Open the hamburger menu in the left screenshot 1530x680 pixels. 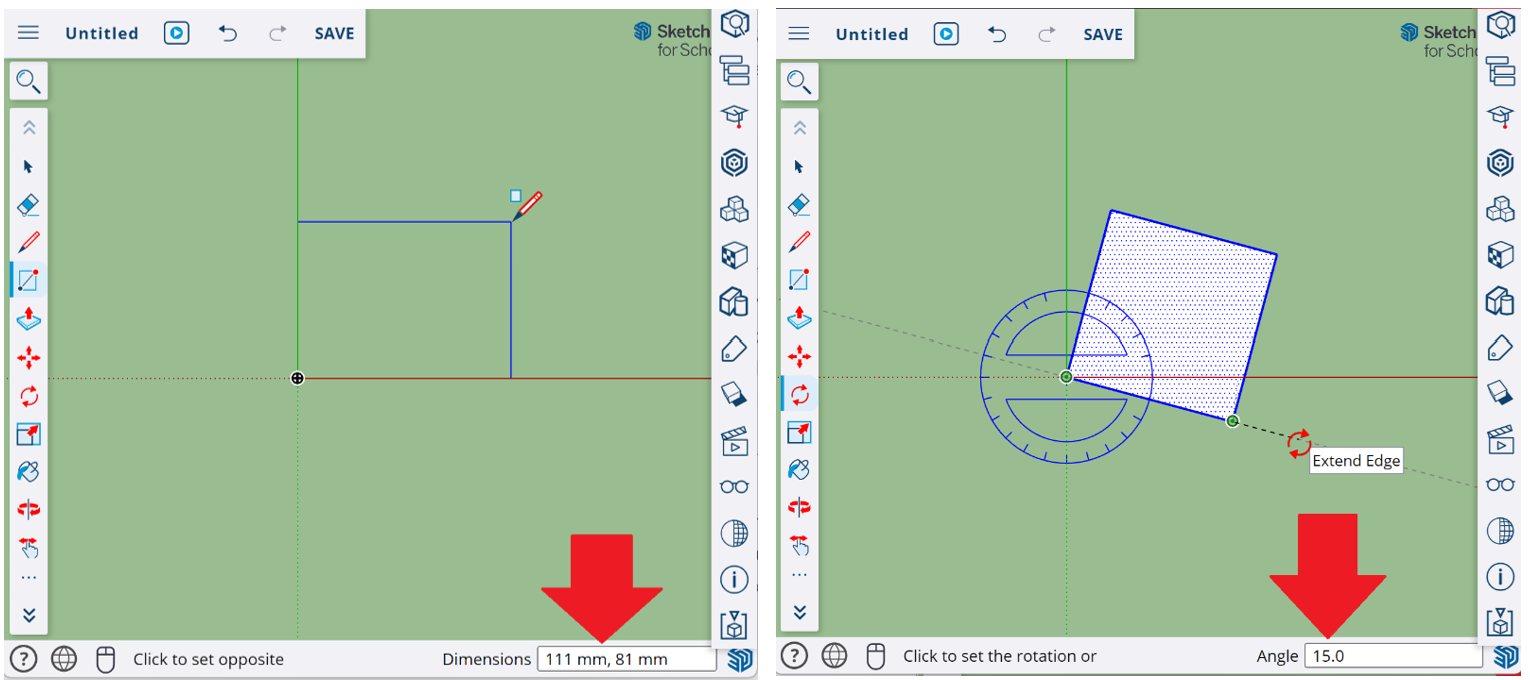[x=28, y=33]
